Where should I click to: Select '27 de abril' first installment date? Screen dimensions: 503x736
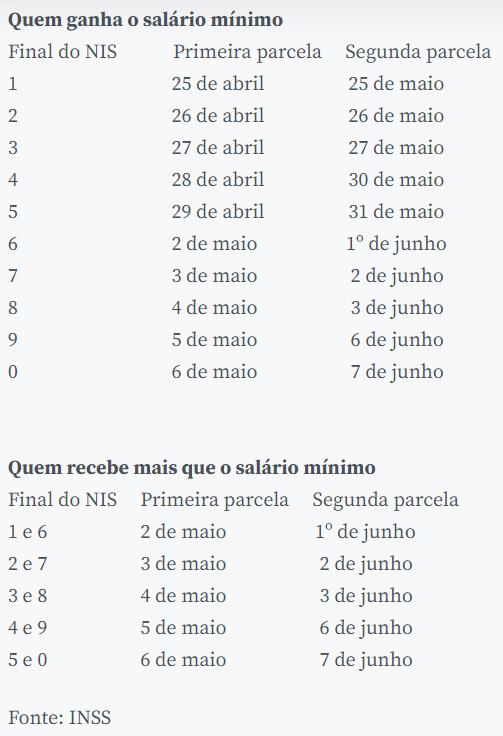(x=218, y=148)
